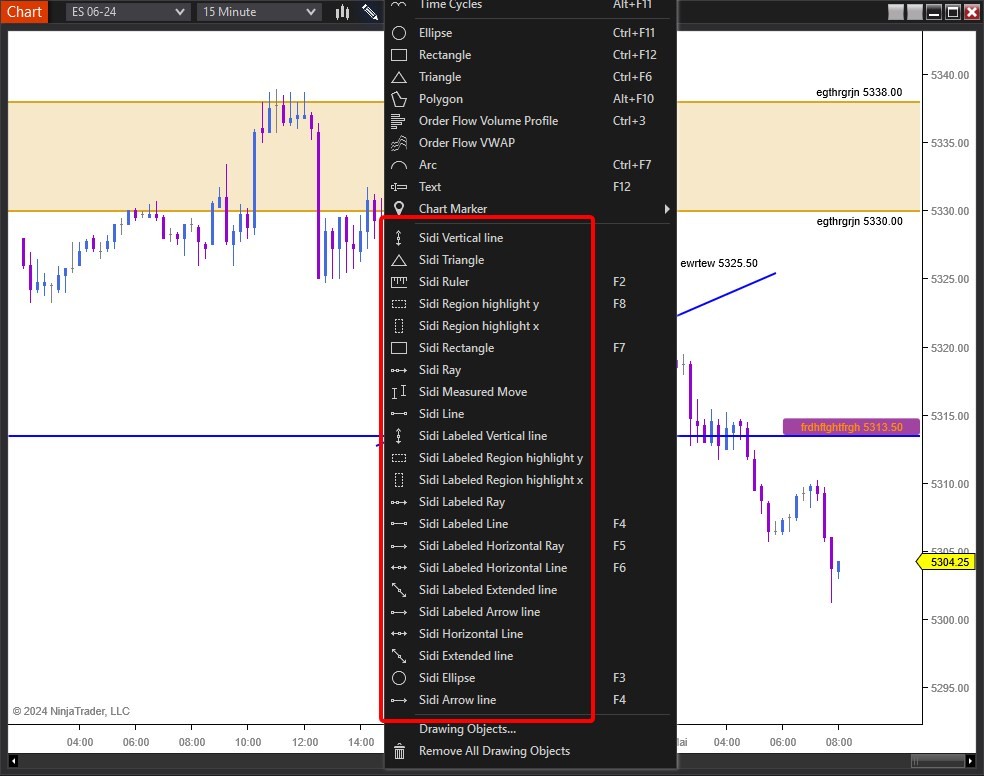Click the first gray window-layout button in title bar
This screenshot has height=776, width=984.
click(896, 12)
